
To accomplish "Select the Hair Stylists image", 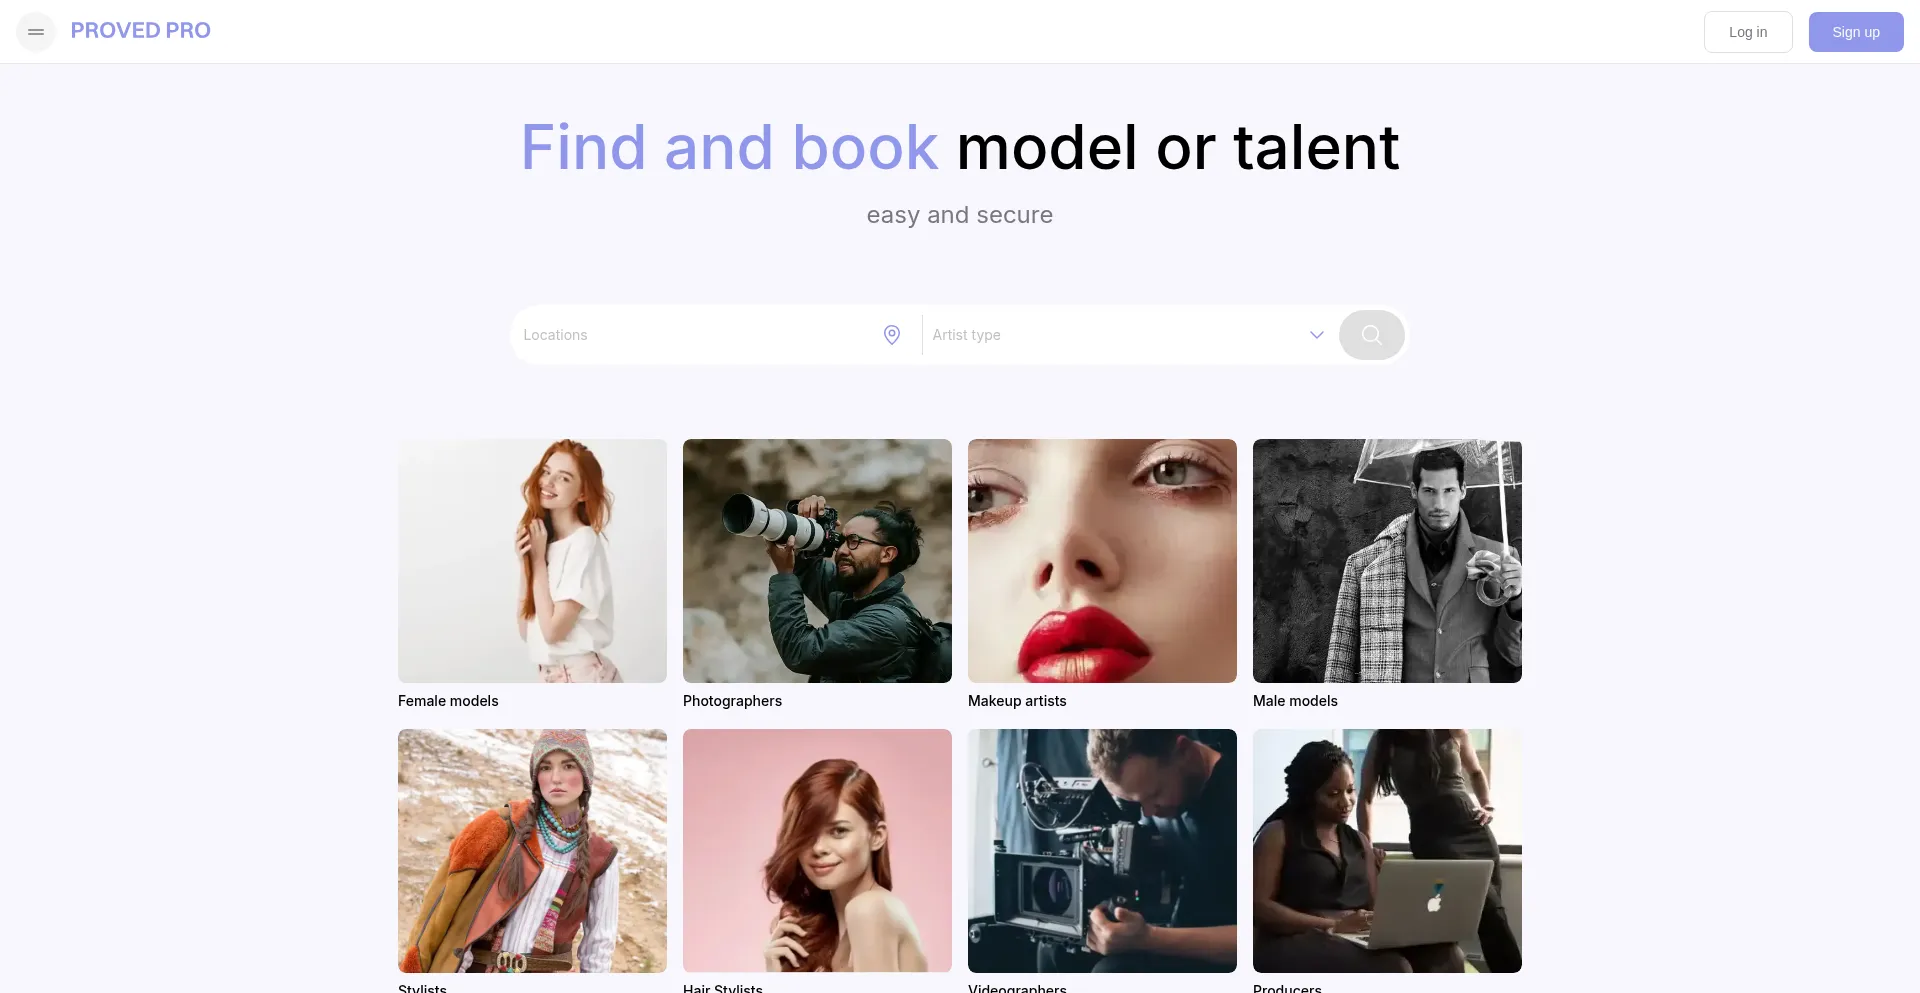I will (x=817, y=851).
